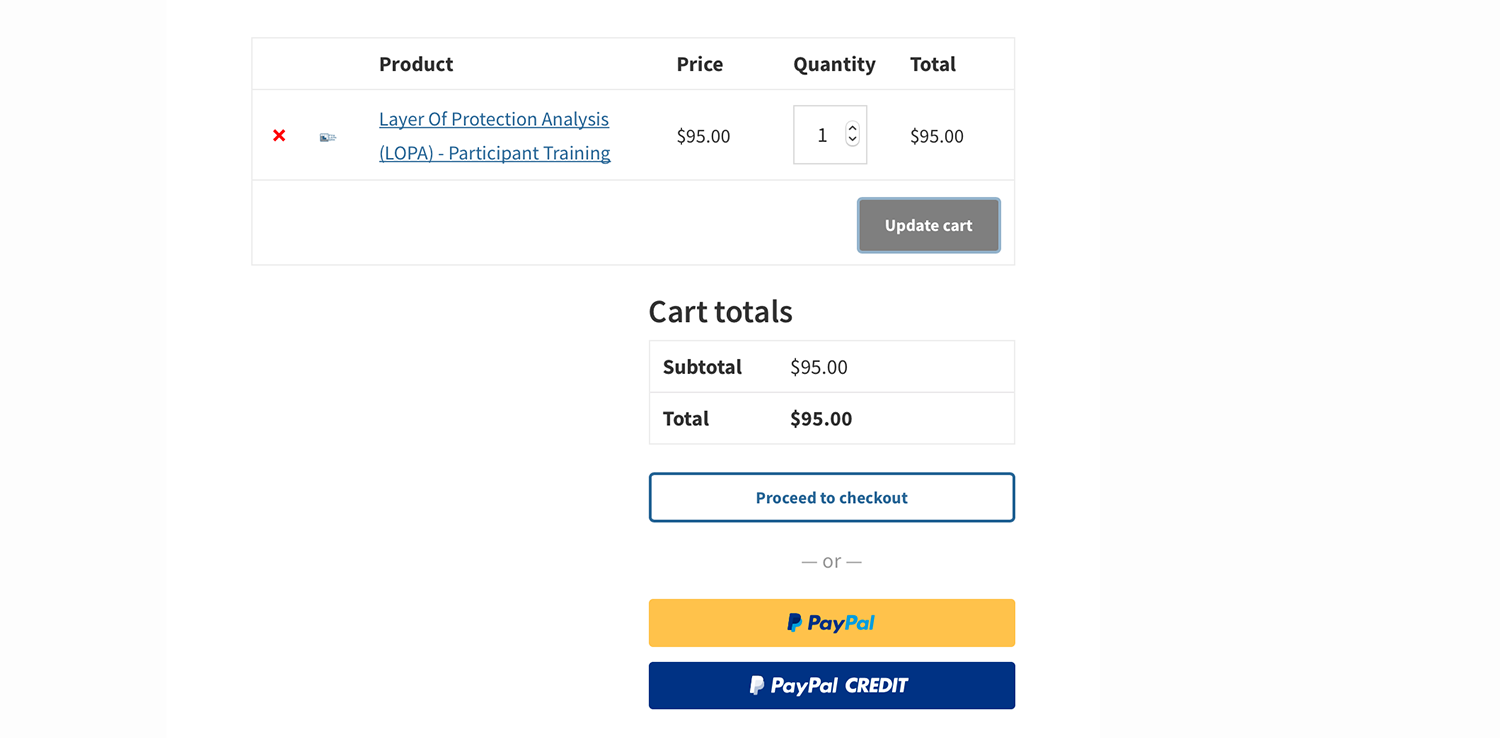Viewport: 1500px width, 738px height.
Task: Pay with the yellow PayPal button
Action: click(832, 623)
